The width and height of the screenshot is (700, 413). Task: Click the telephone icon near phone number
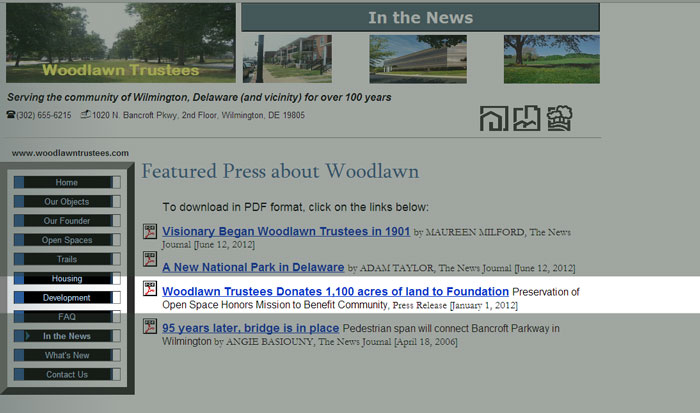[11, 115]
